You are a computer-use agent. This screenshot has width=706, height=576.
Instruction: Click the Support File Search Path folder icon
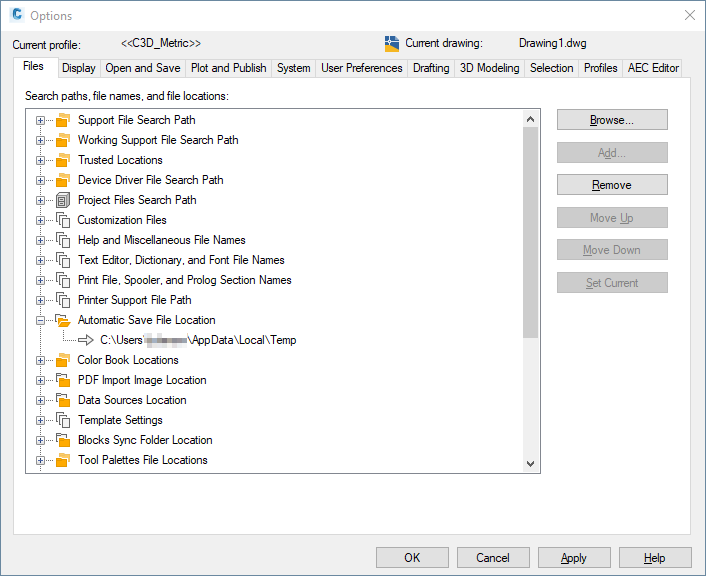coord(63,120)
